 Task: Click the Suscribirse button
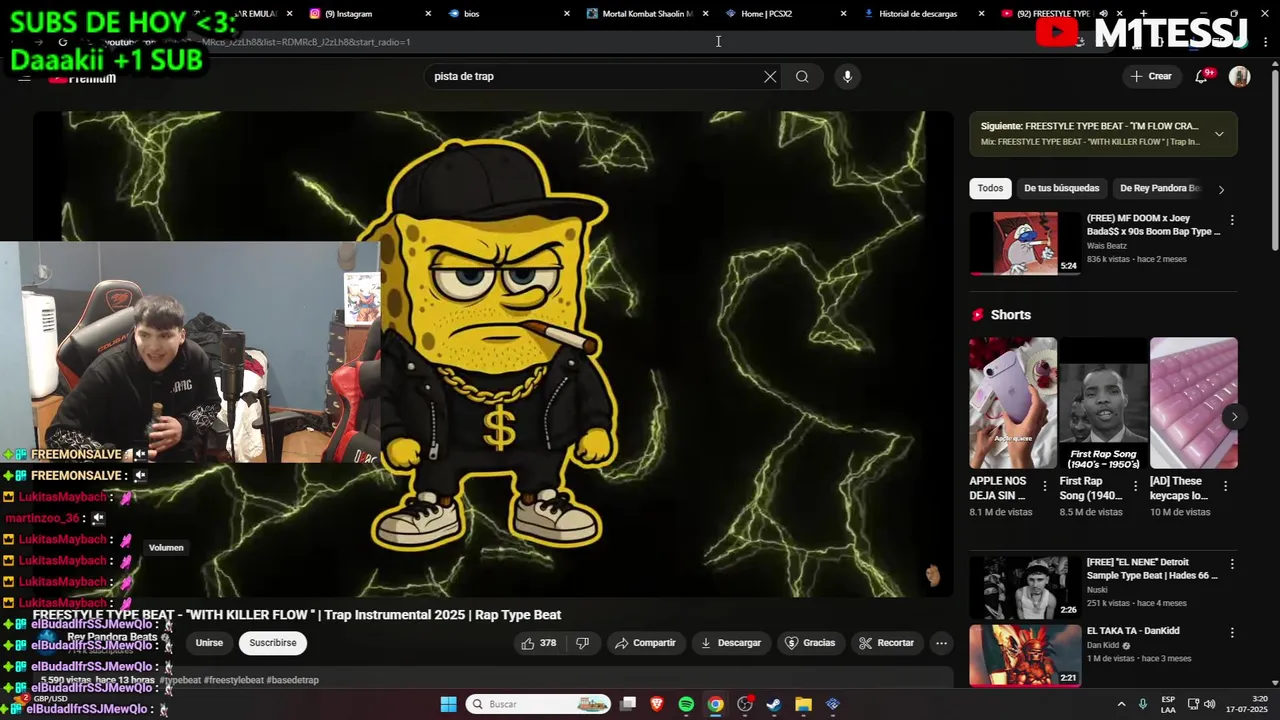[x=273, y=643]
